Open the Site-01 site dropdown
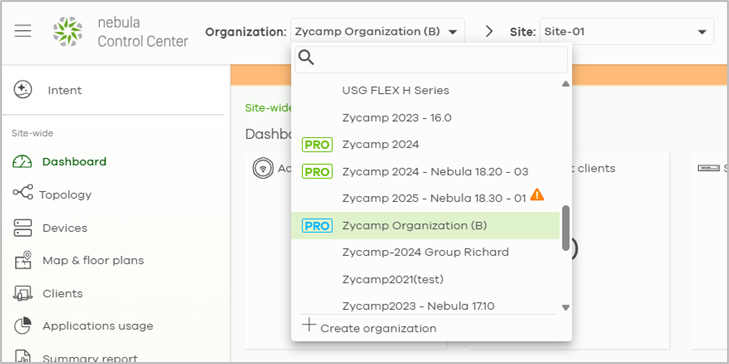Screen dimensions: 729x364 tap(627, 32)
